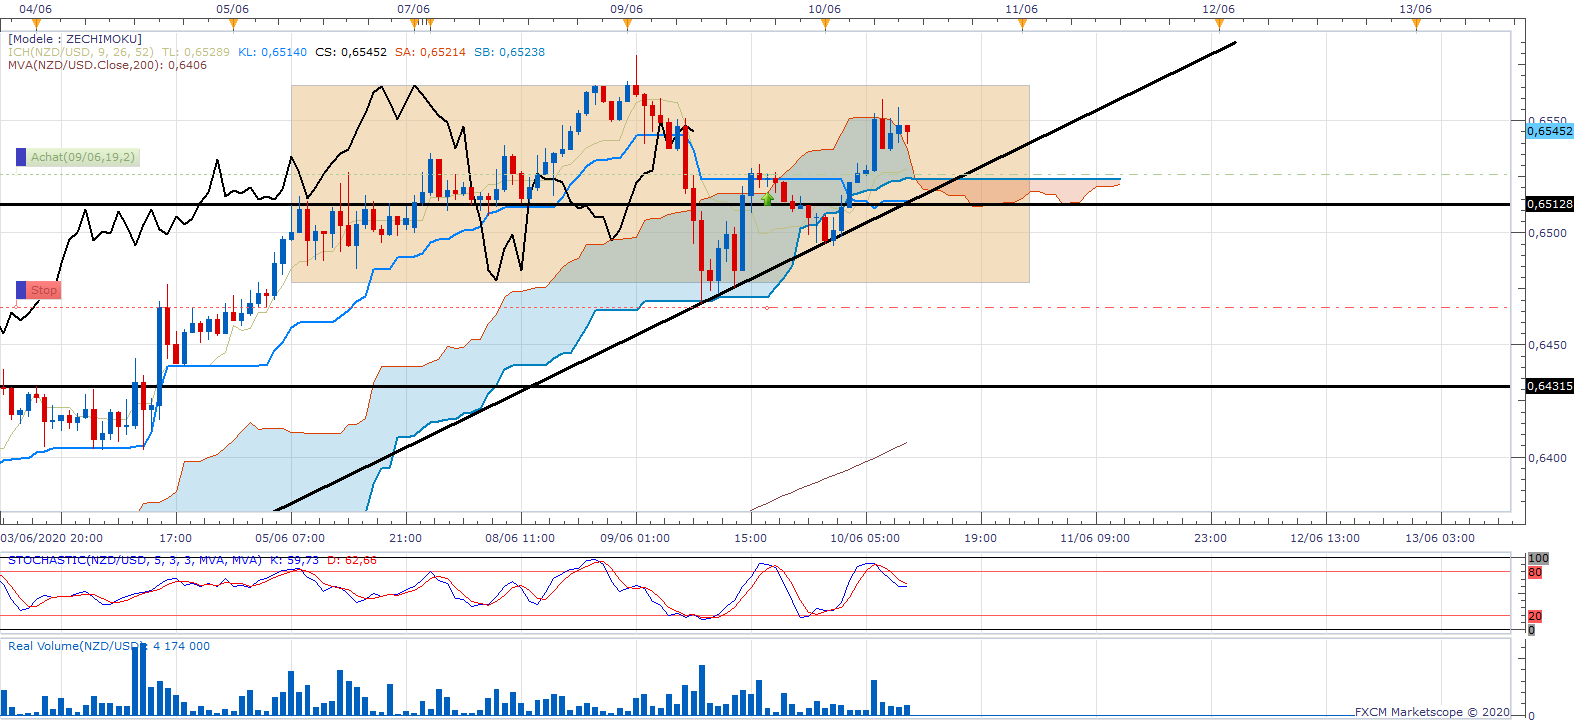Click the 0,6500 price axis label
The image size is (1583, 720).
tap(1547, 233)
